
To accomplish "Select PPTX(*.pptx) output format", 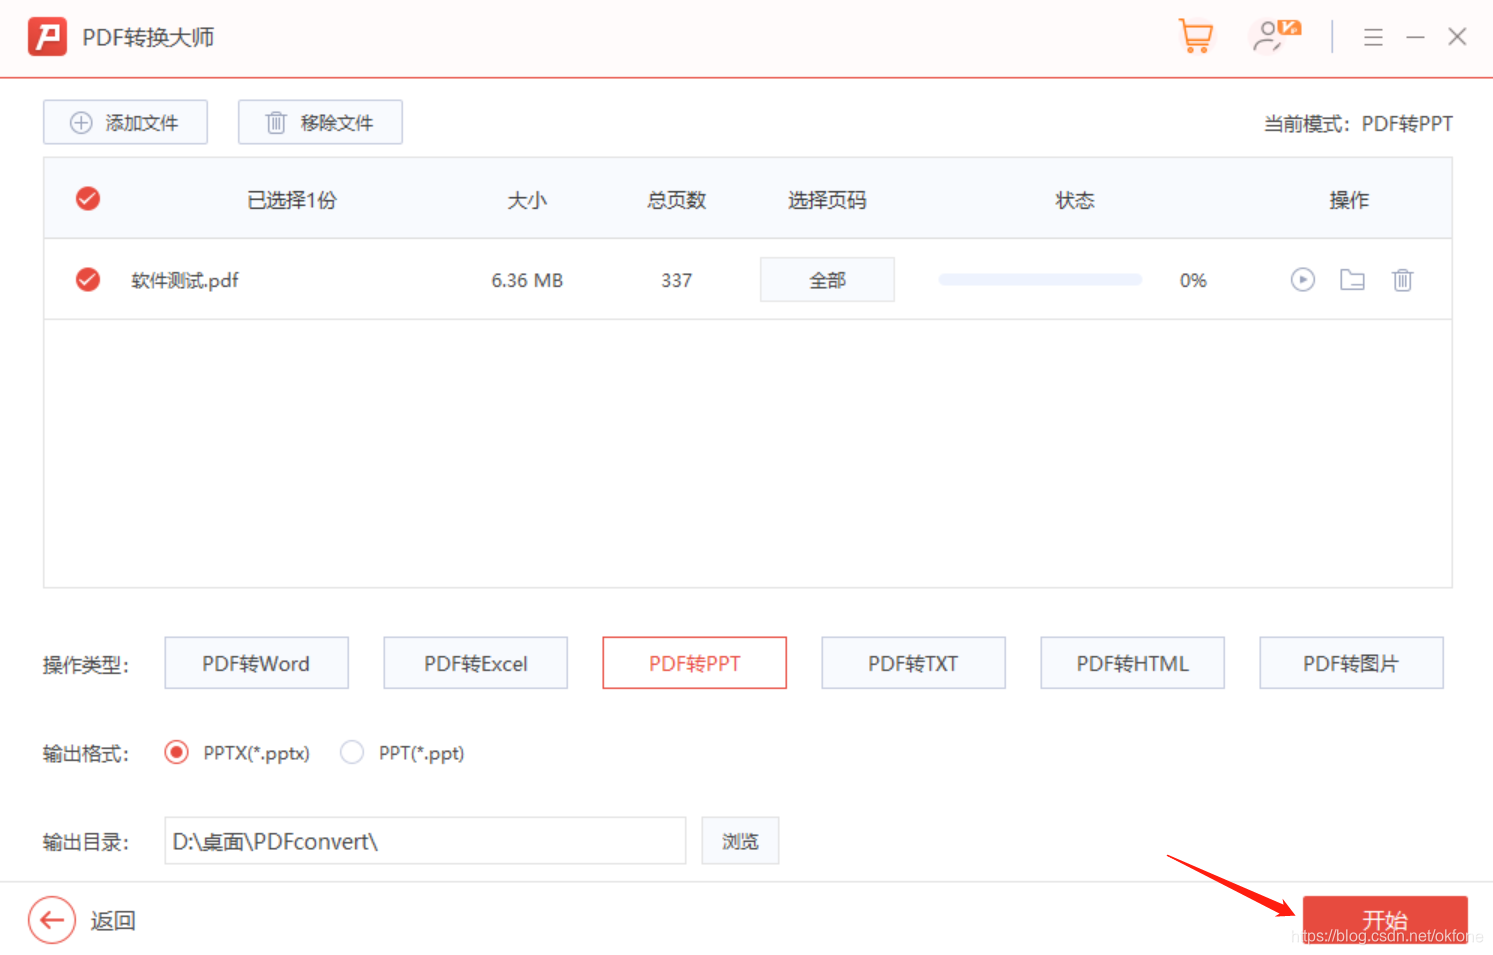I will (x=238, y=752).
